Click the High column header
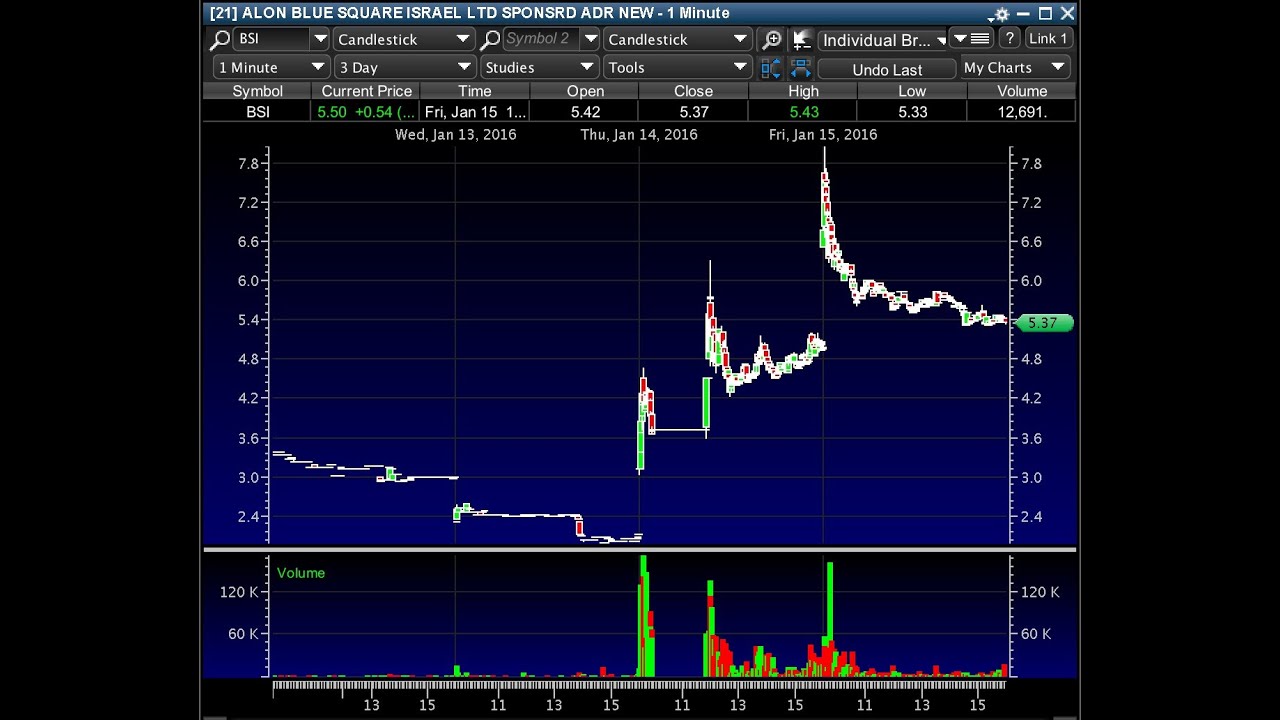This screenshot has width=1280, height=720. [803, 91]
